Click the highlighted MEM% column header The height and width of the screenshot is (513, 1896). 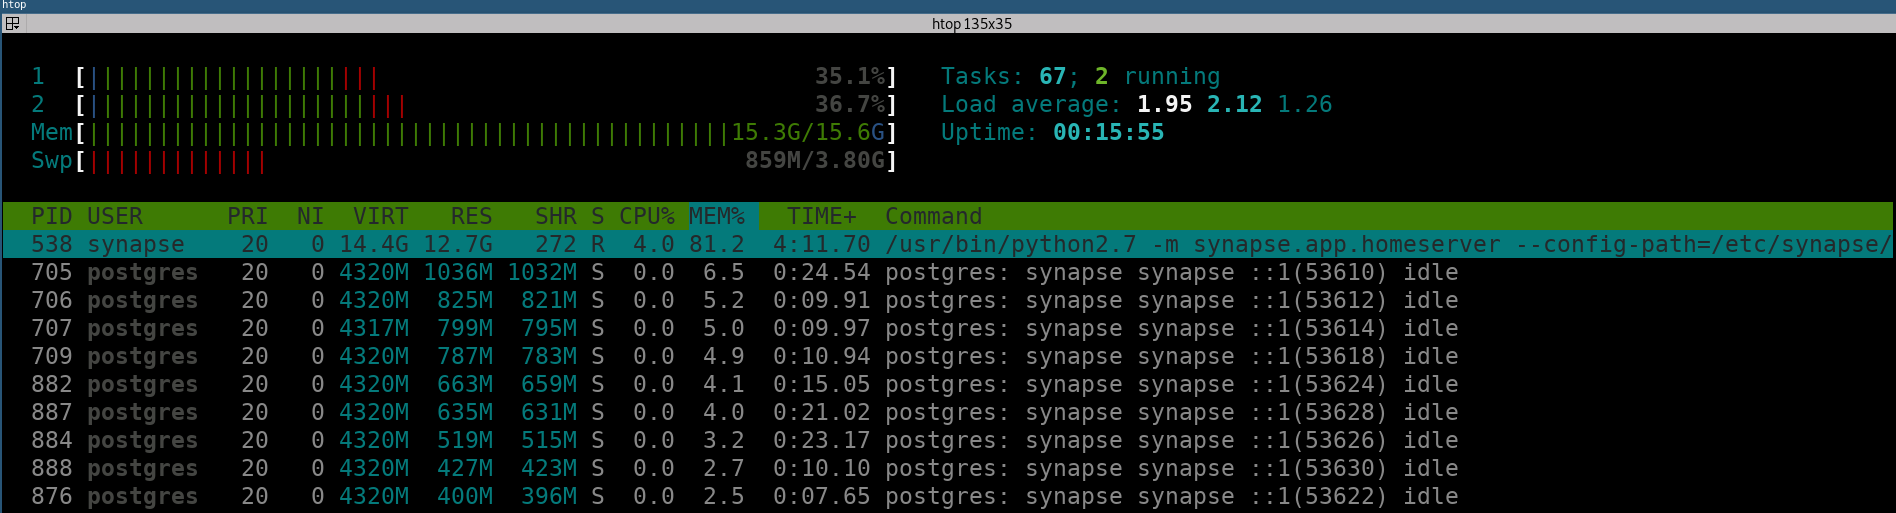click(717, 216)
